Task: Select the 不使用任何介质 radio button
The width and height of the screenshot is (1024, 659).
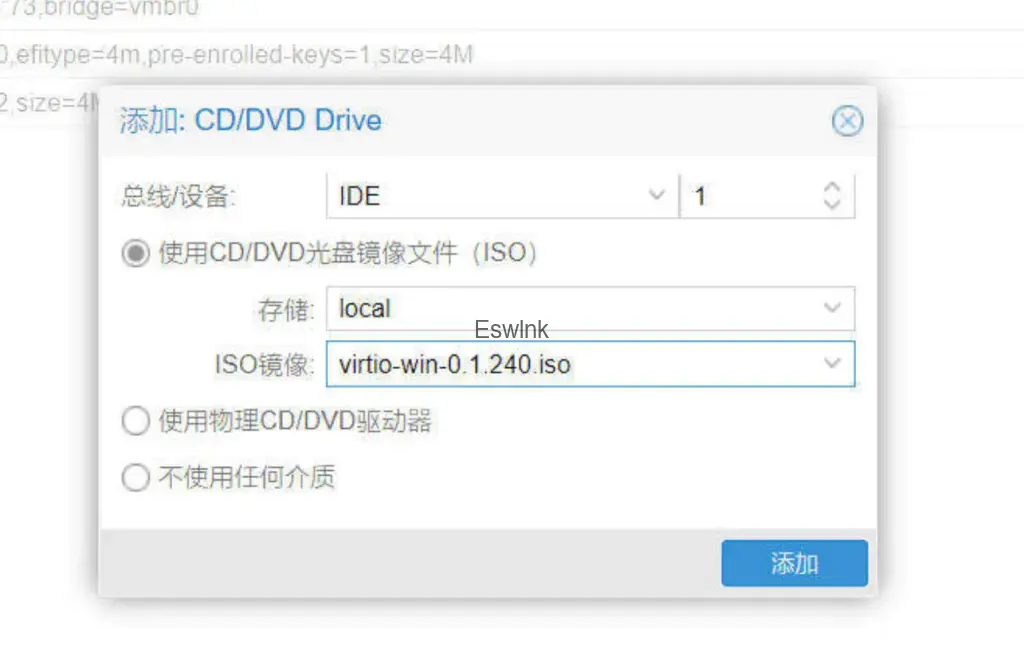Action: [x=136, y=477]
